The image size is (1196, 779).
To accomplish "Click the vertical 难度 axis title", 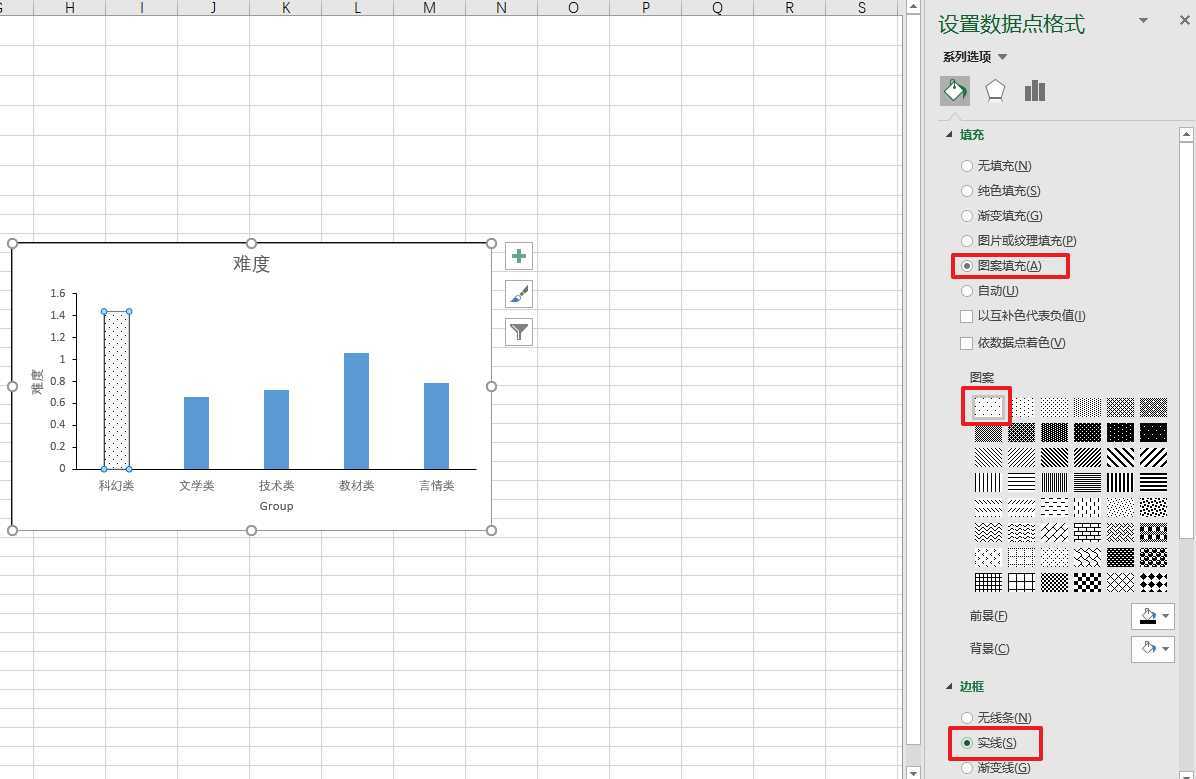I will point(37,381).
